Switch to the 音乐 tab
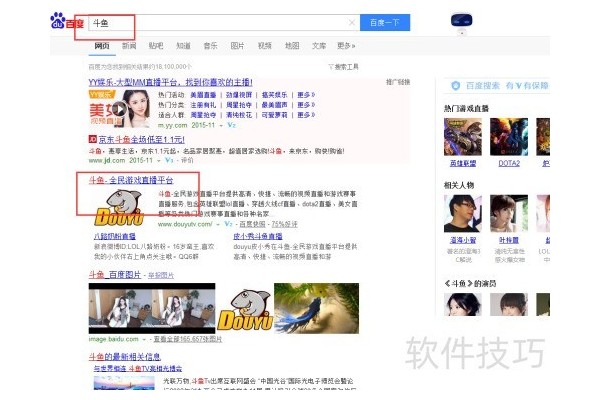The width and height of the screenshot is (600, 400). 210,46
